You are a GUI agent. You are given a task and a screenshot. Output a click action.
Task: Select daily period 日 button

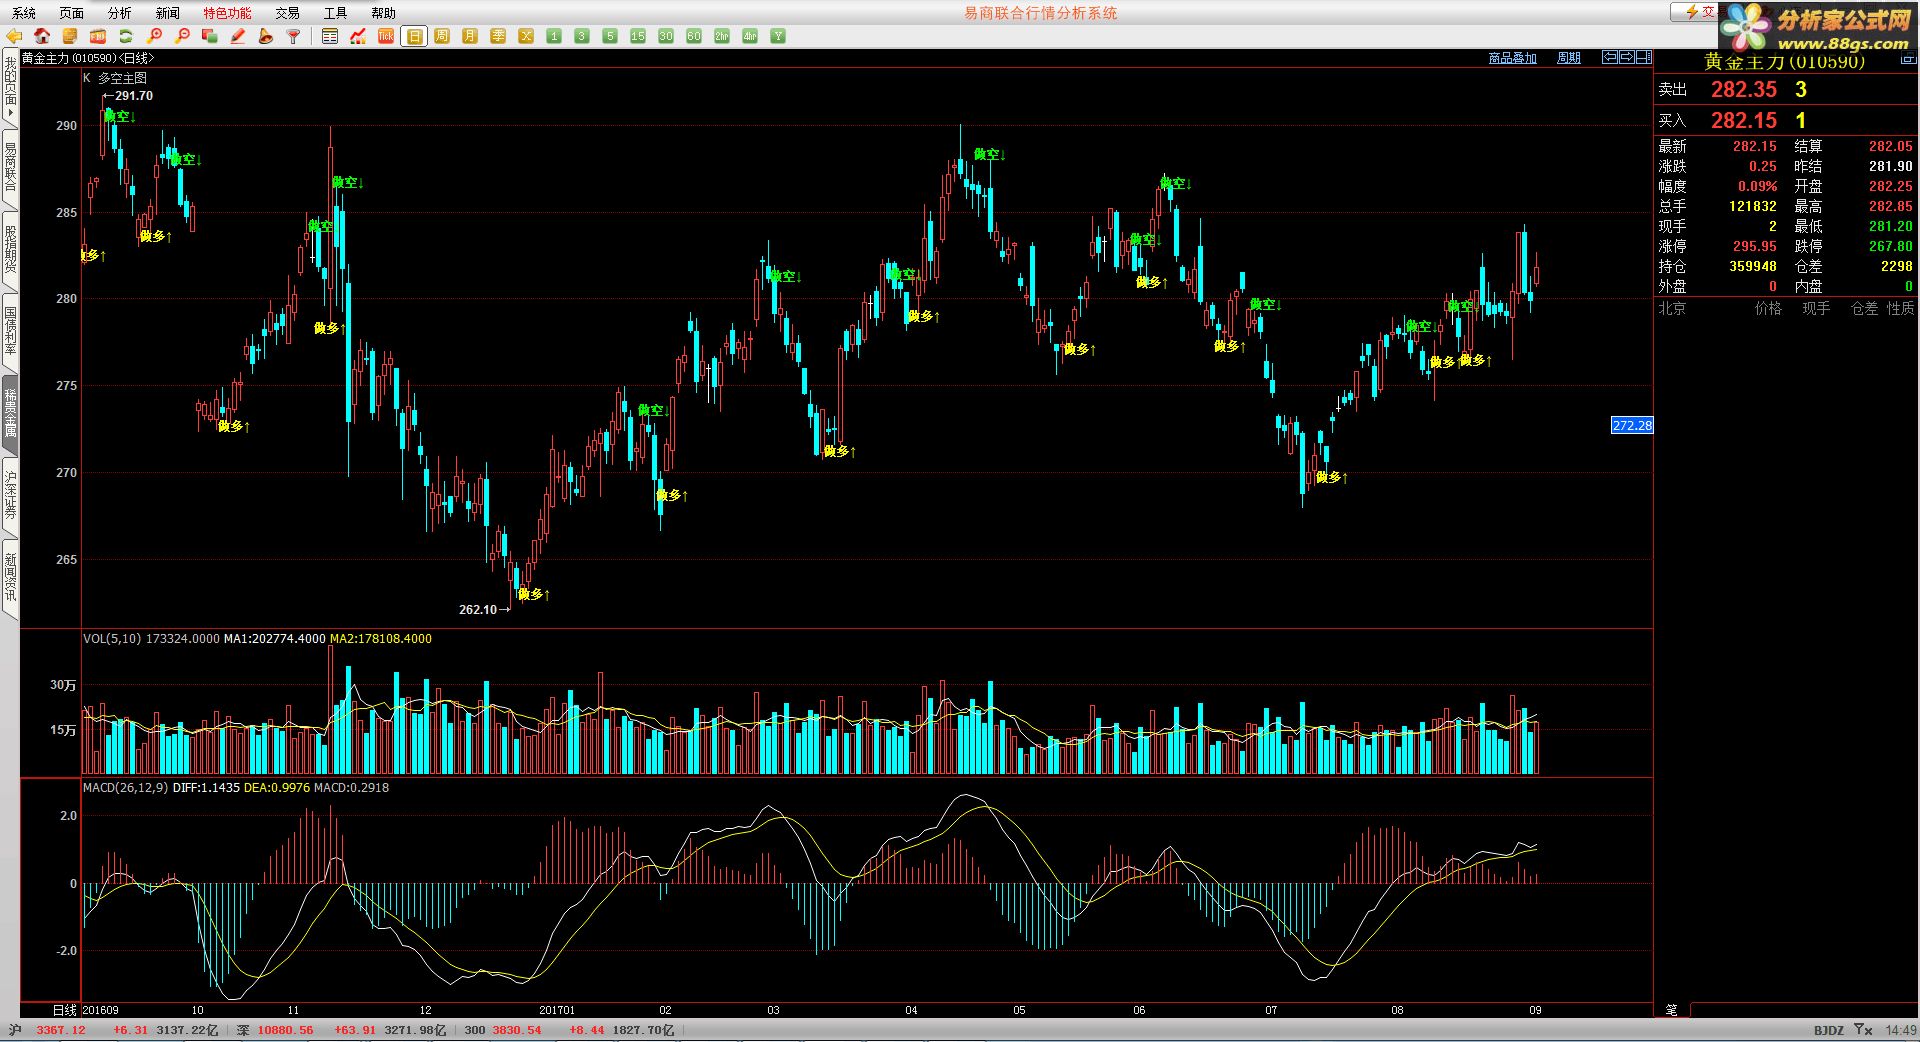pyautogui.click(x=414, y=36)
